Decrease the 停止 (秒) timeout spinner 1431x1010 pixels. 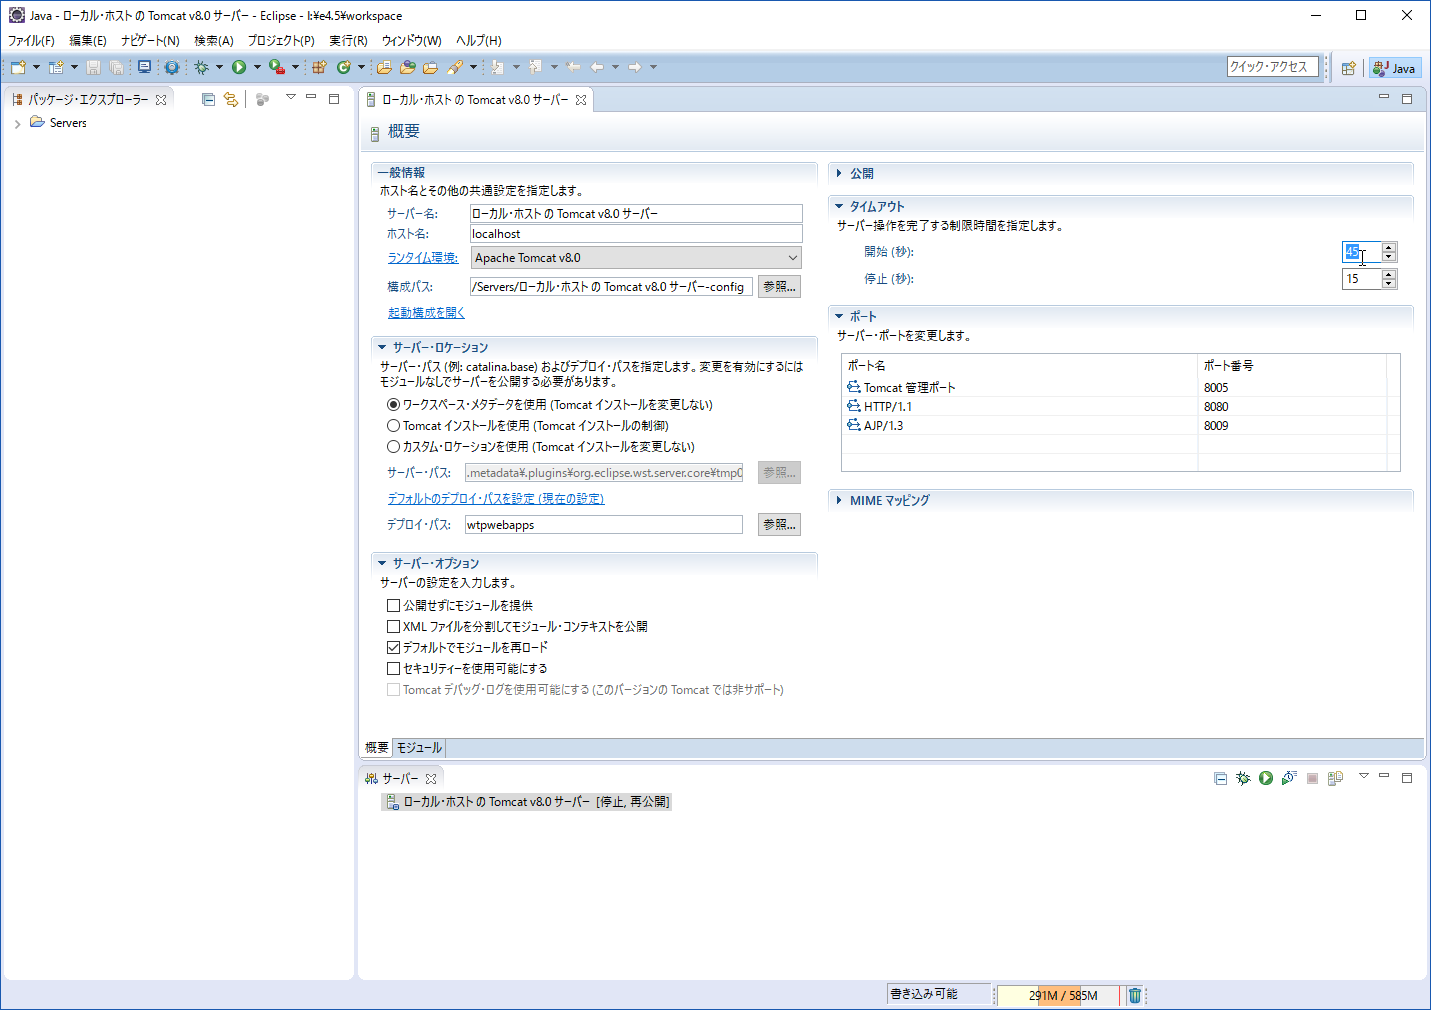tap(1389, 284)
